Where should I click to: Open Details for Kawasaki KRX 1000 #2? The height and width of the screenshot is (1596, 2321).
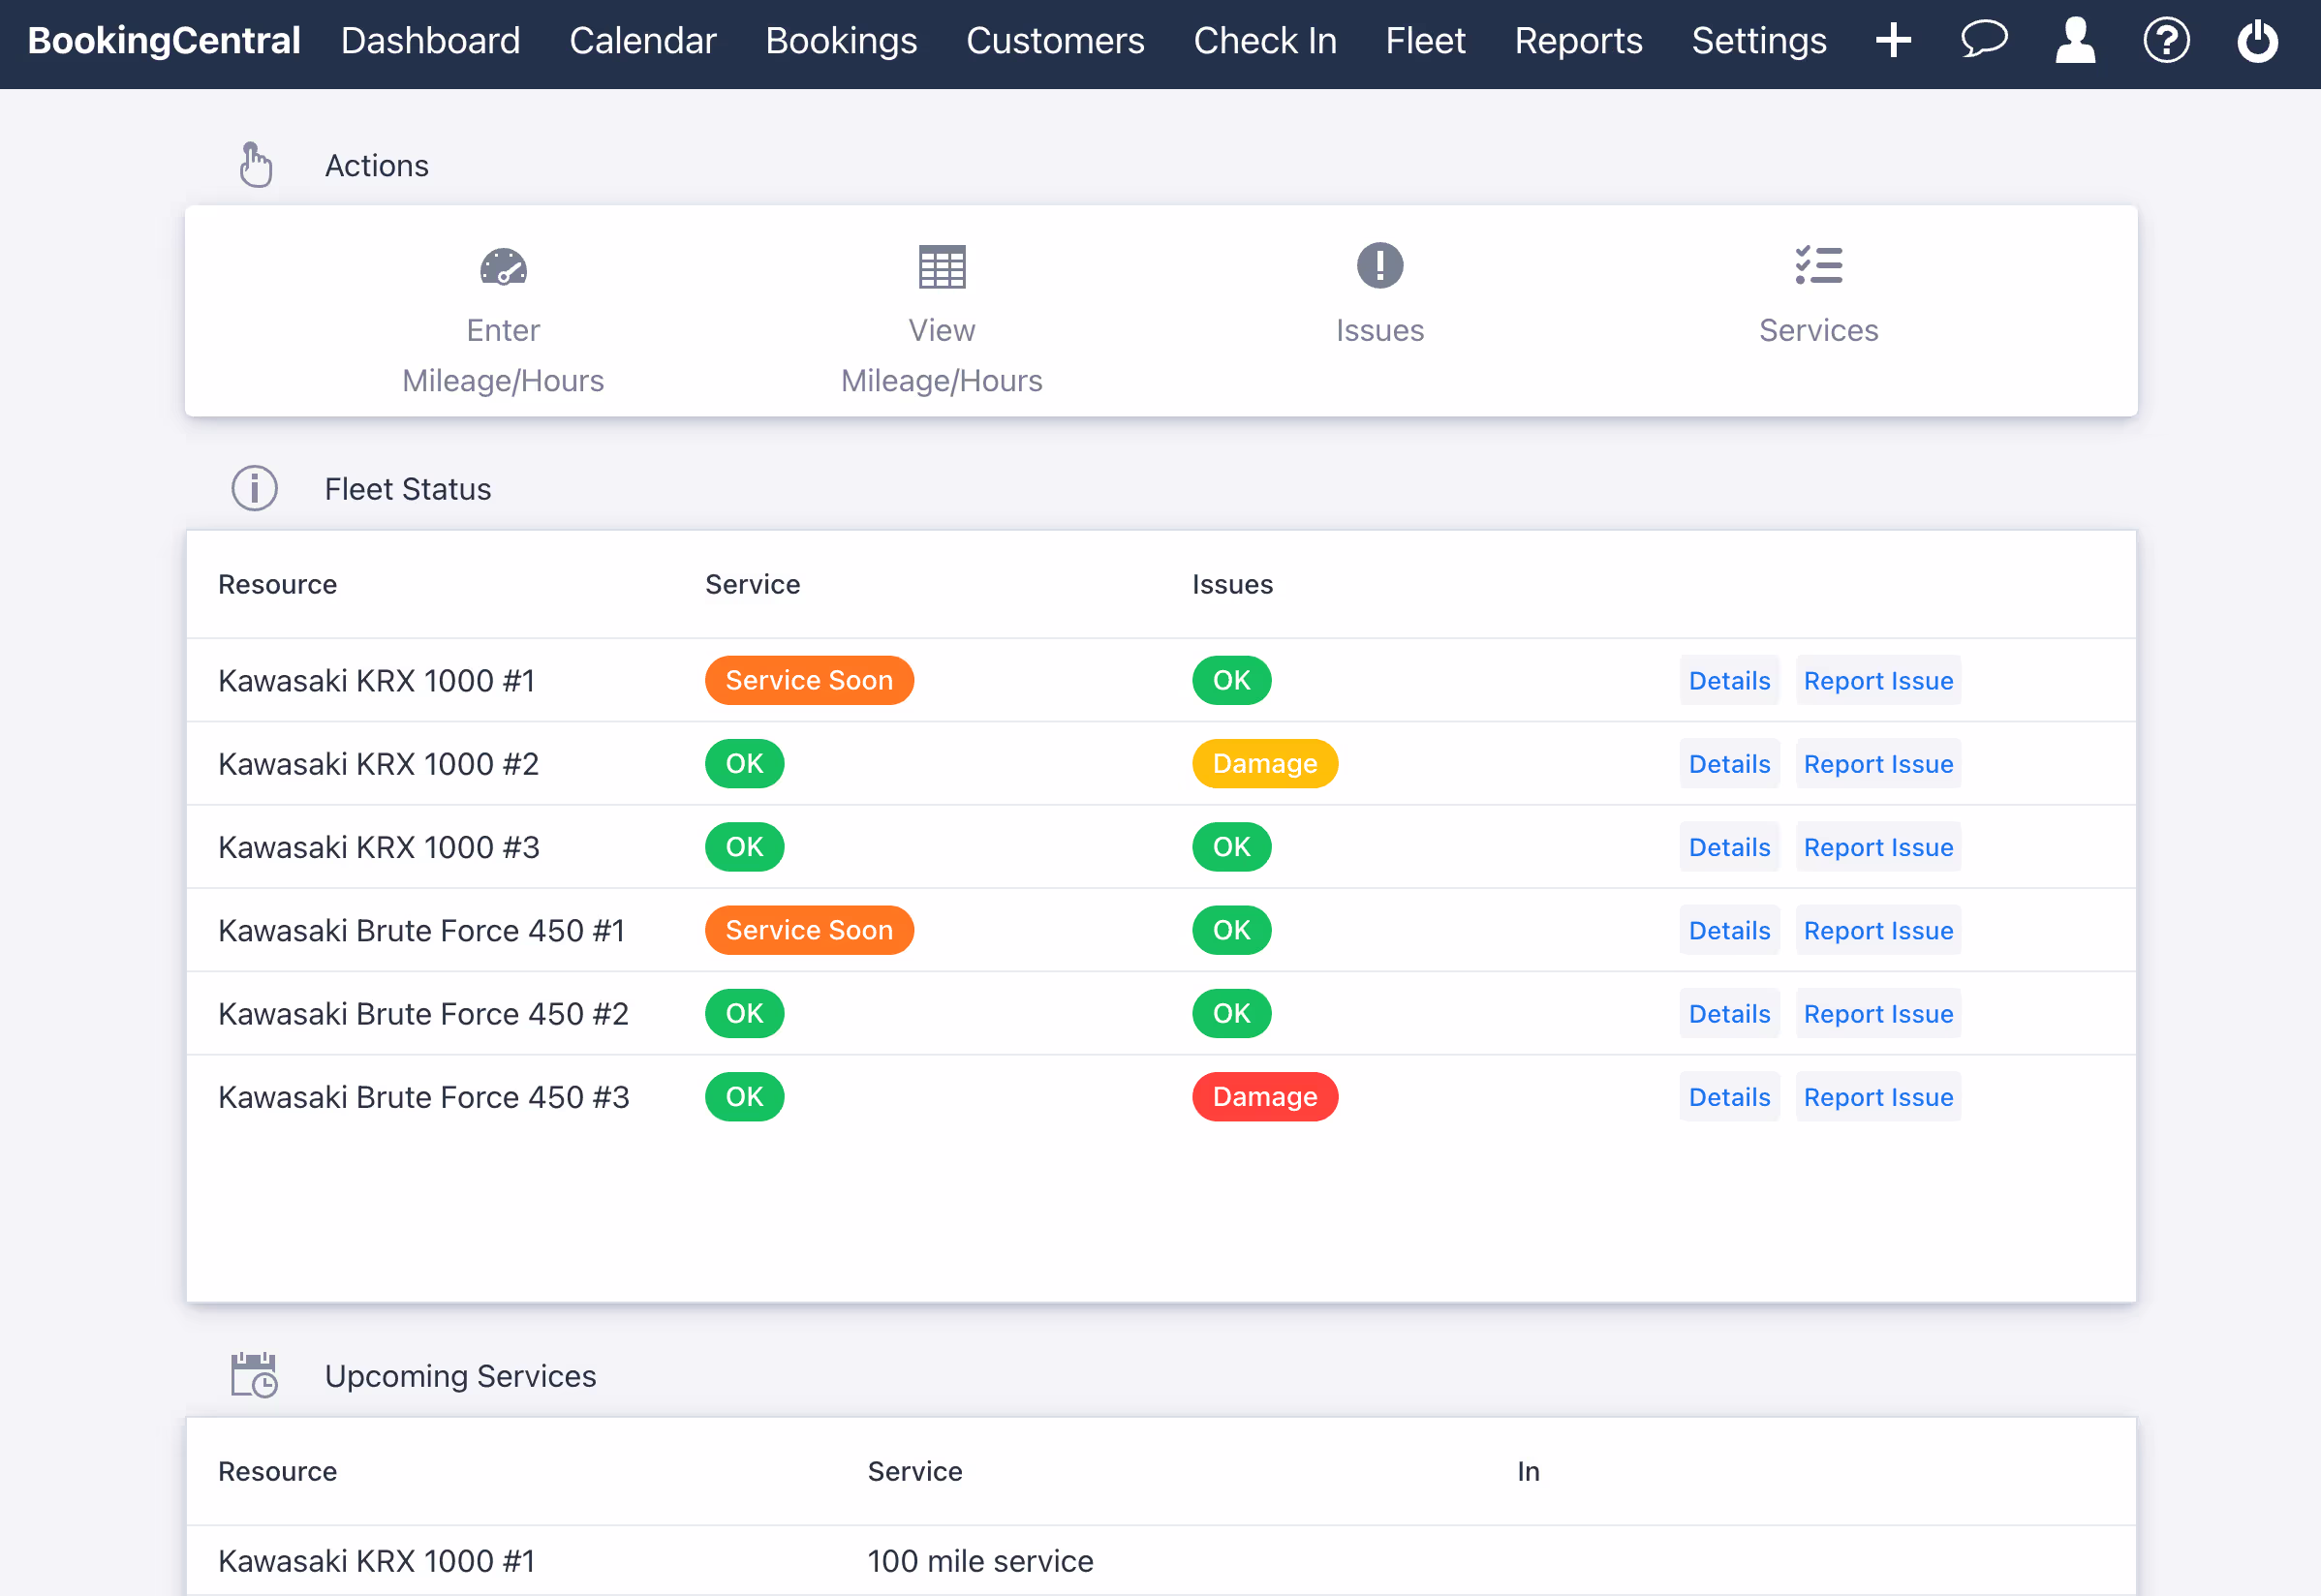tap(1729, 764)
